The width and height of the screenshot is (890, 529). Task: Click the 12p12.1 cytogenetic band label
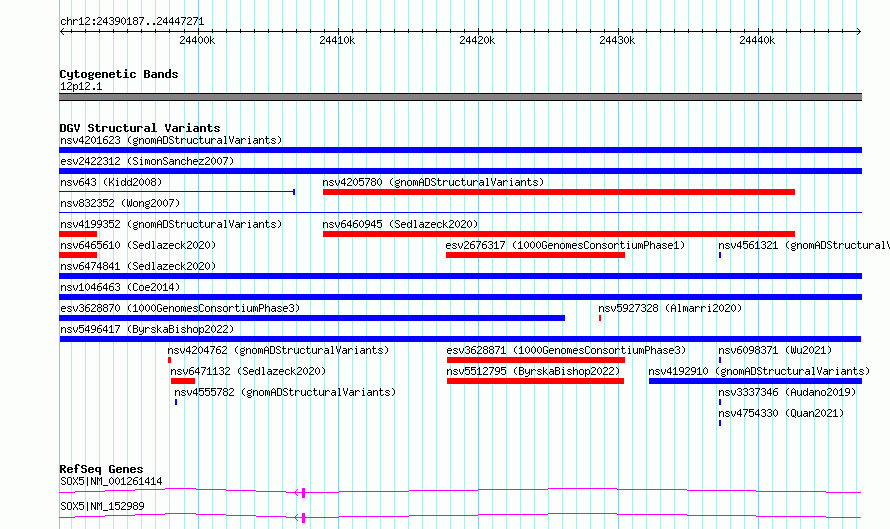tap(81, 86)
